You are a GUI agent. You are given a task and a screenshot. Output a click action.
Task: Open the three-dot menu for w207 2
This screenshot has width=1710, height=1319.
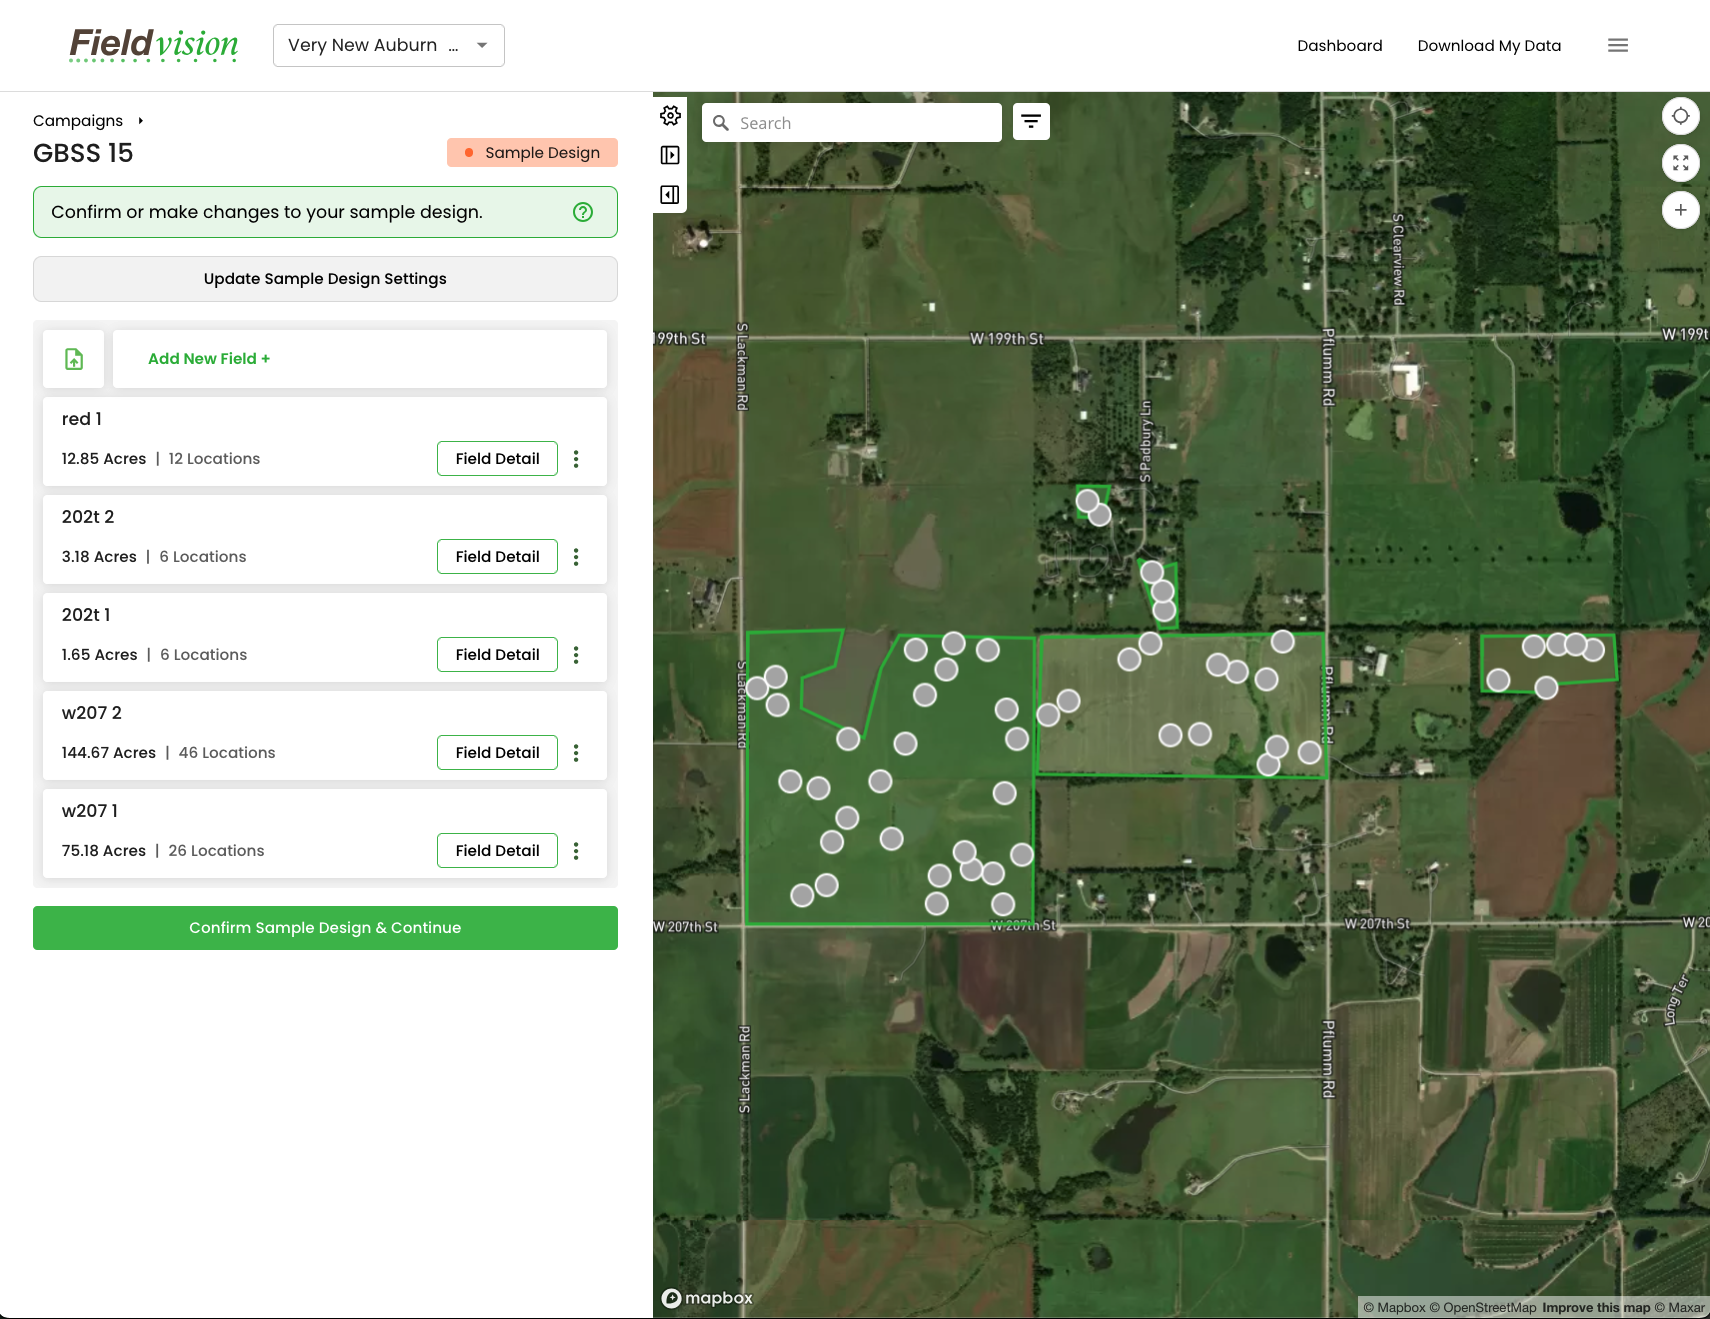point(576,753)
